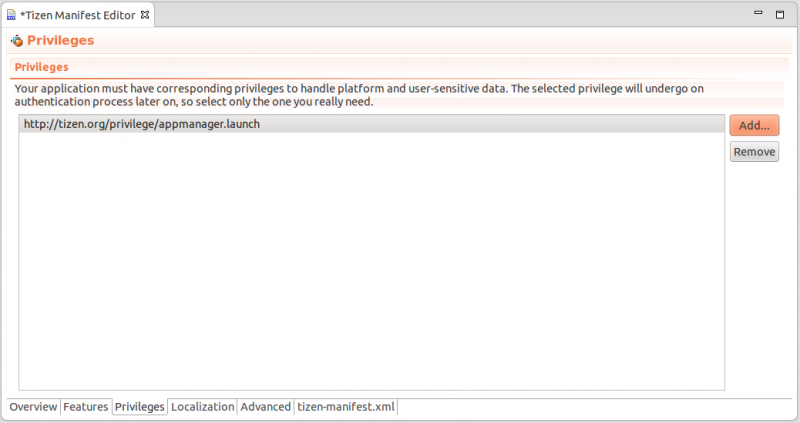Switch to the Overview tab

click(33, 407)
